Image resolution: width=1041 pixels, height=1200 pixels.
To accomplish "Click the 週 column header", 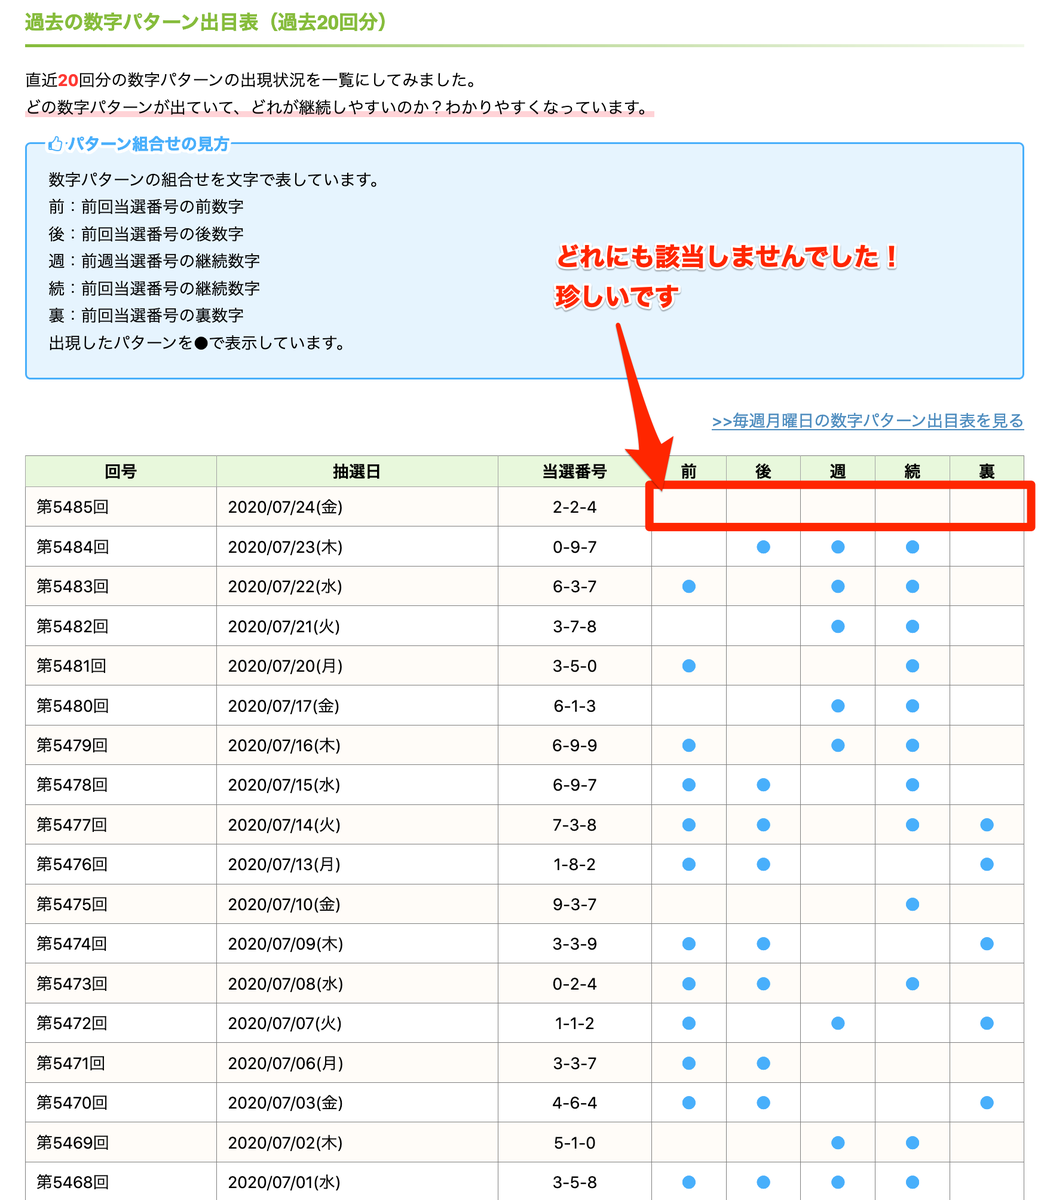I will click(x=838, y=471).
